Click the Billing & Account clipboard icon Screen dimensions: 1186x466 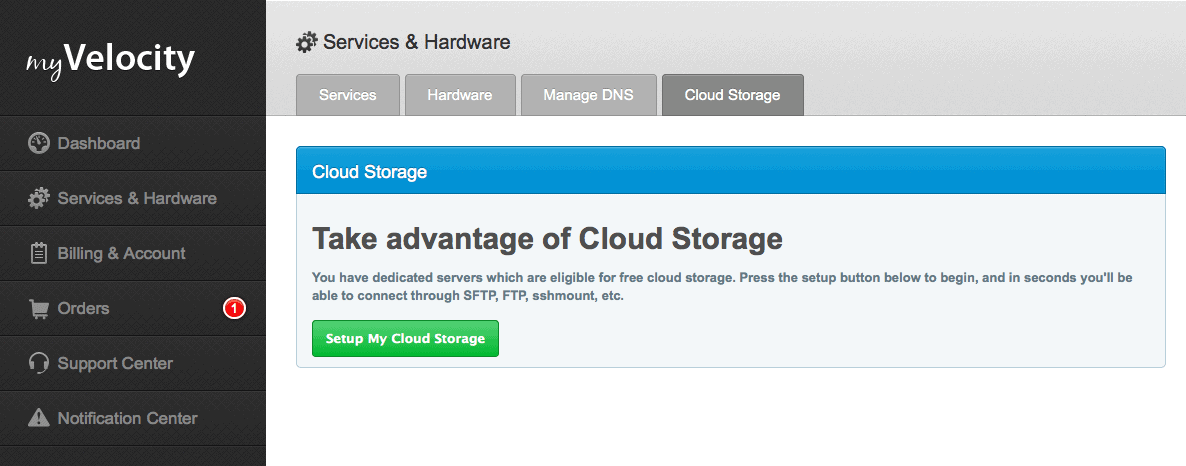pos(39,253)
